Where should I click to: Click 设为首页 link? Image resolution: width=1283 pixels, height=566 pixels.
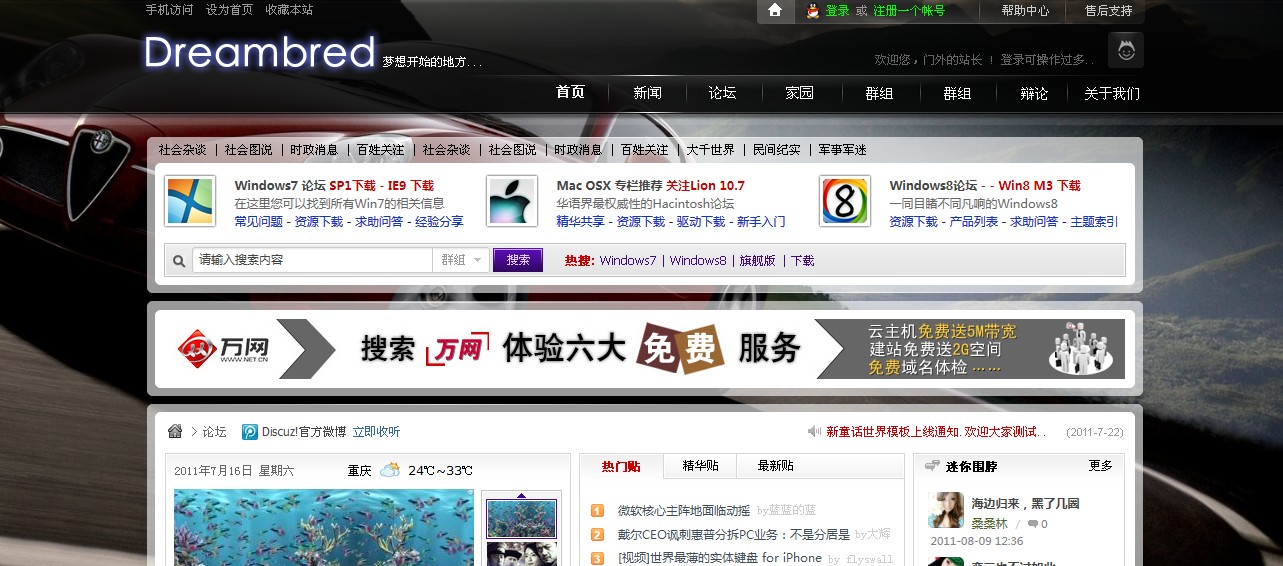(229, 10)
